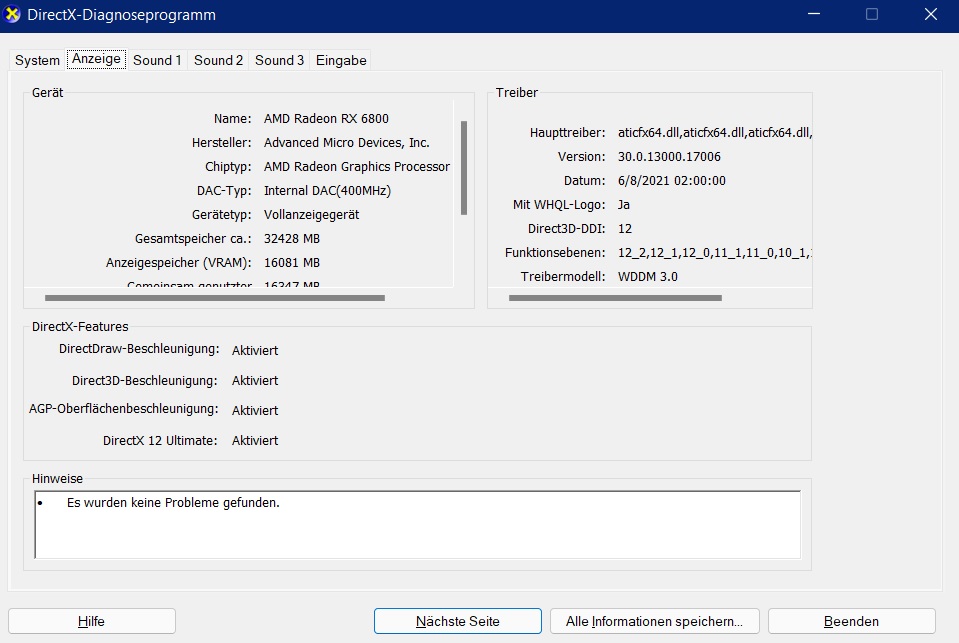The image size is (959, 643).
Task: Click Aktiviert next to AGP-Oberflächenbeschleunigung
Action: point(255,411)
